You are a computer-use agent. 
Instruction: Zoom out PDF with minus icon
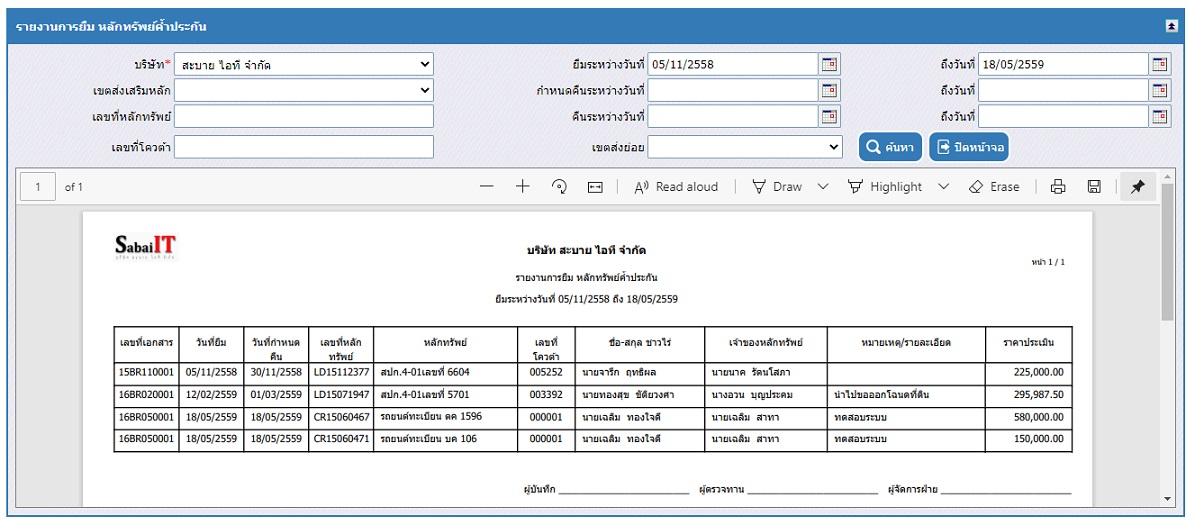click(487, 187)
